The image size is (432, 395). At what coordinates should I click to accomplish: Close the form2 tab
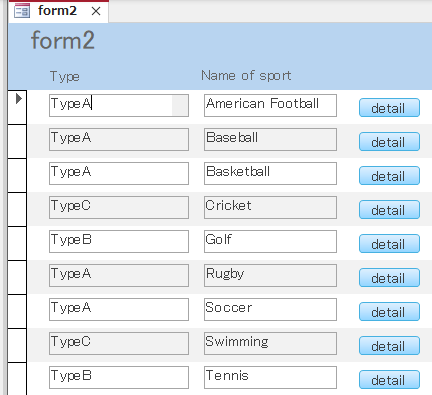[x=96, y=11]
